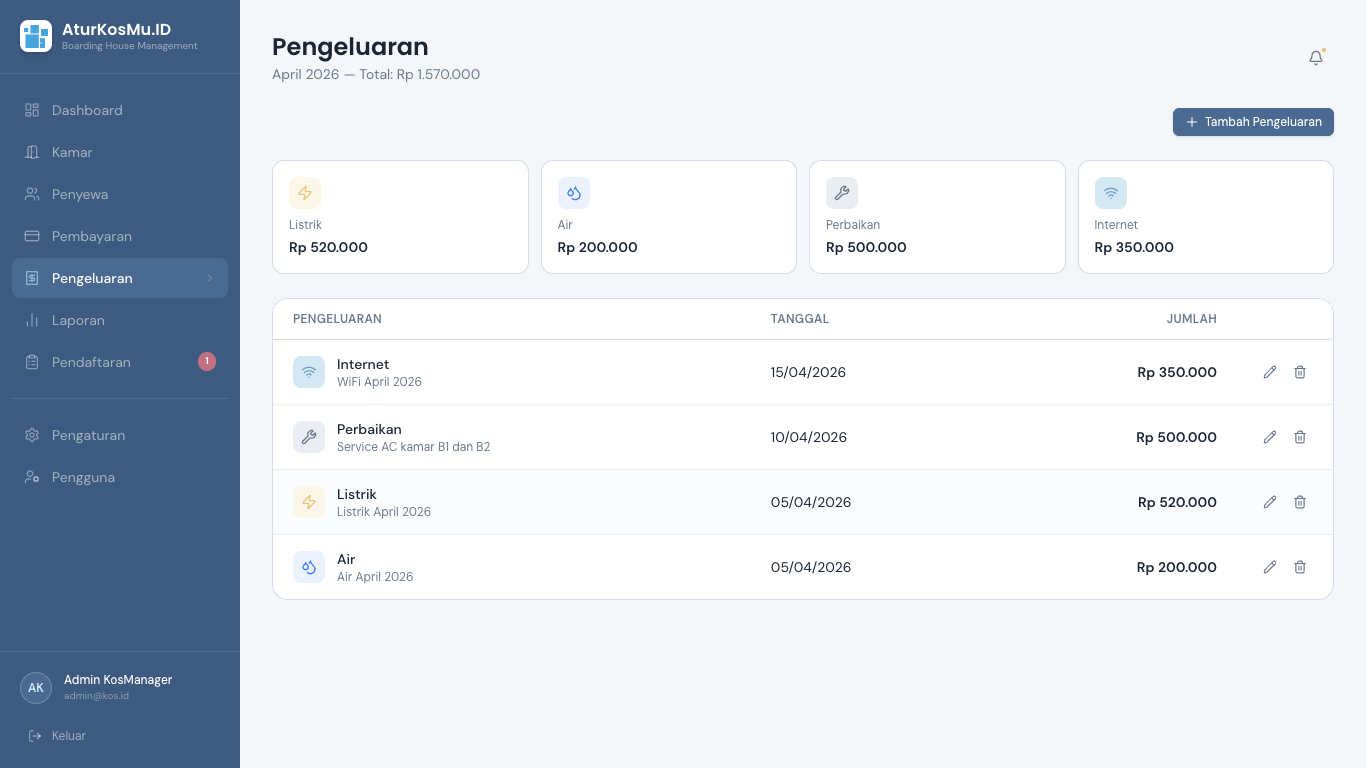Click the AK user avatar
Screen dimensions: 1366x768
[x=36, y=688]
